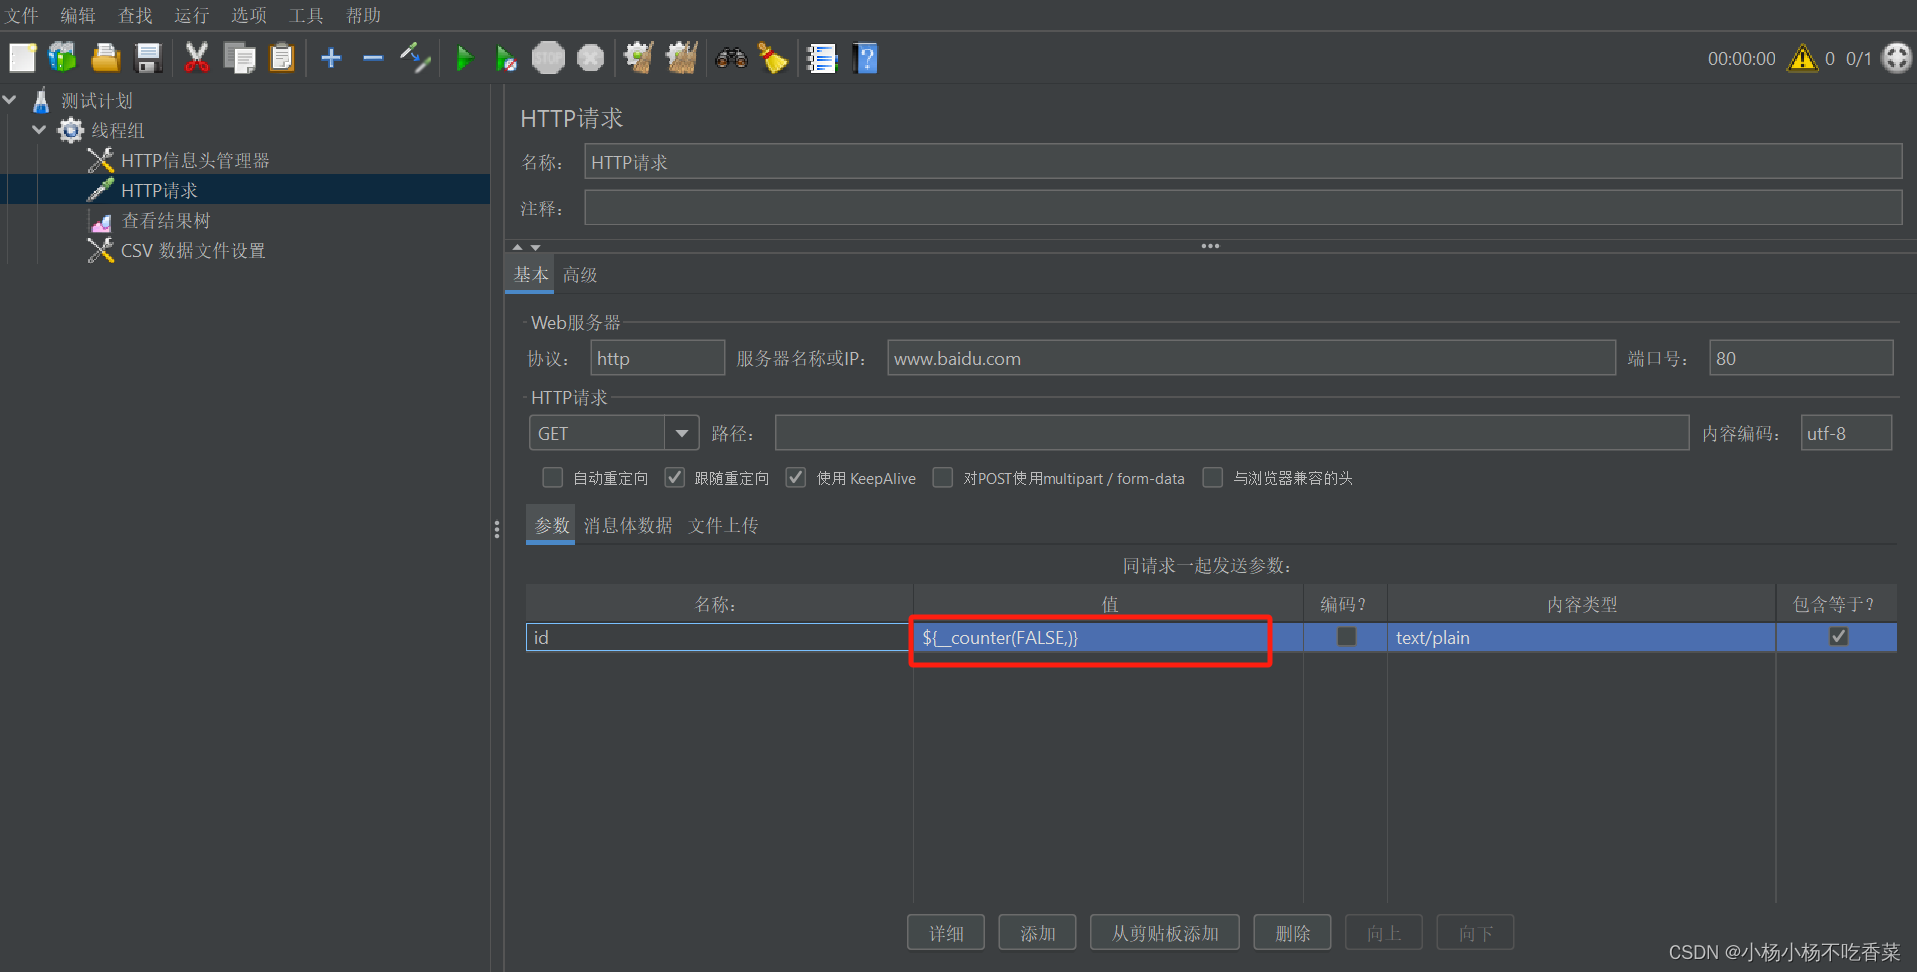Toggle 包含等于 checkbox for id row
This screenshot has width=1917, height=972.
pos(1838,636)
